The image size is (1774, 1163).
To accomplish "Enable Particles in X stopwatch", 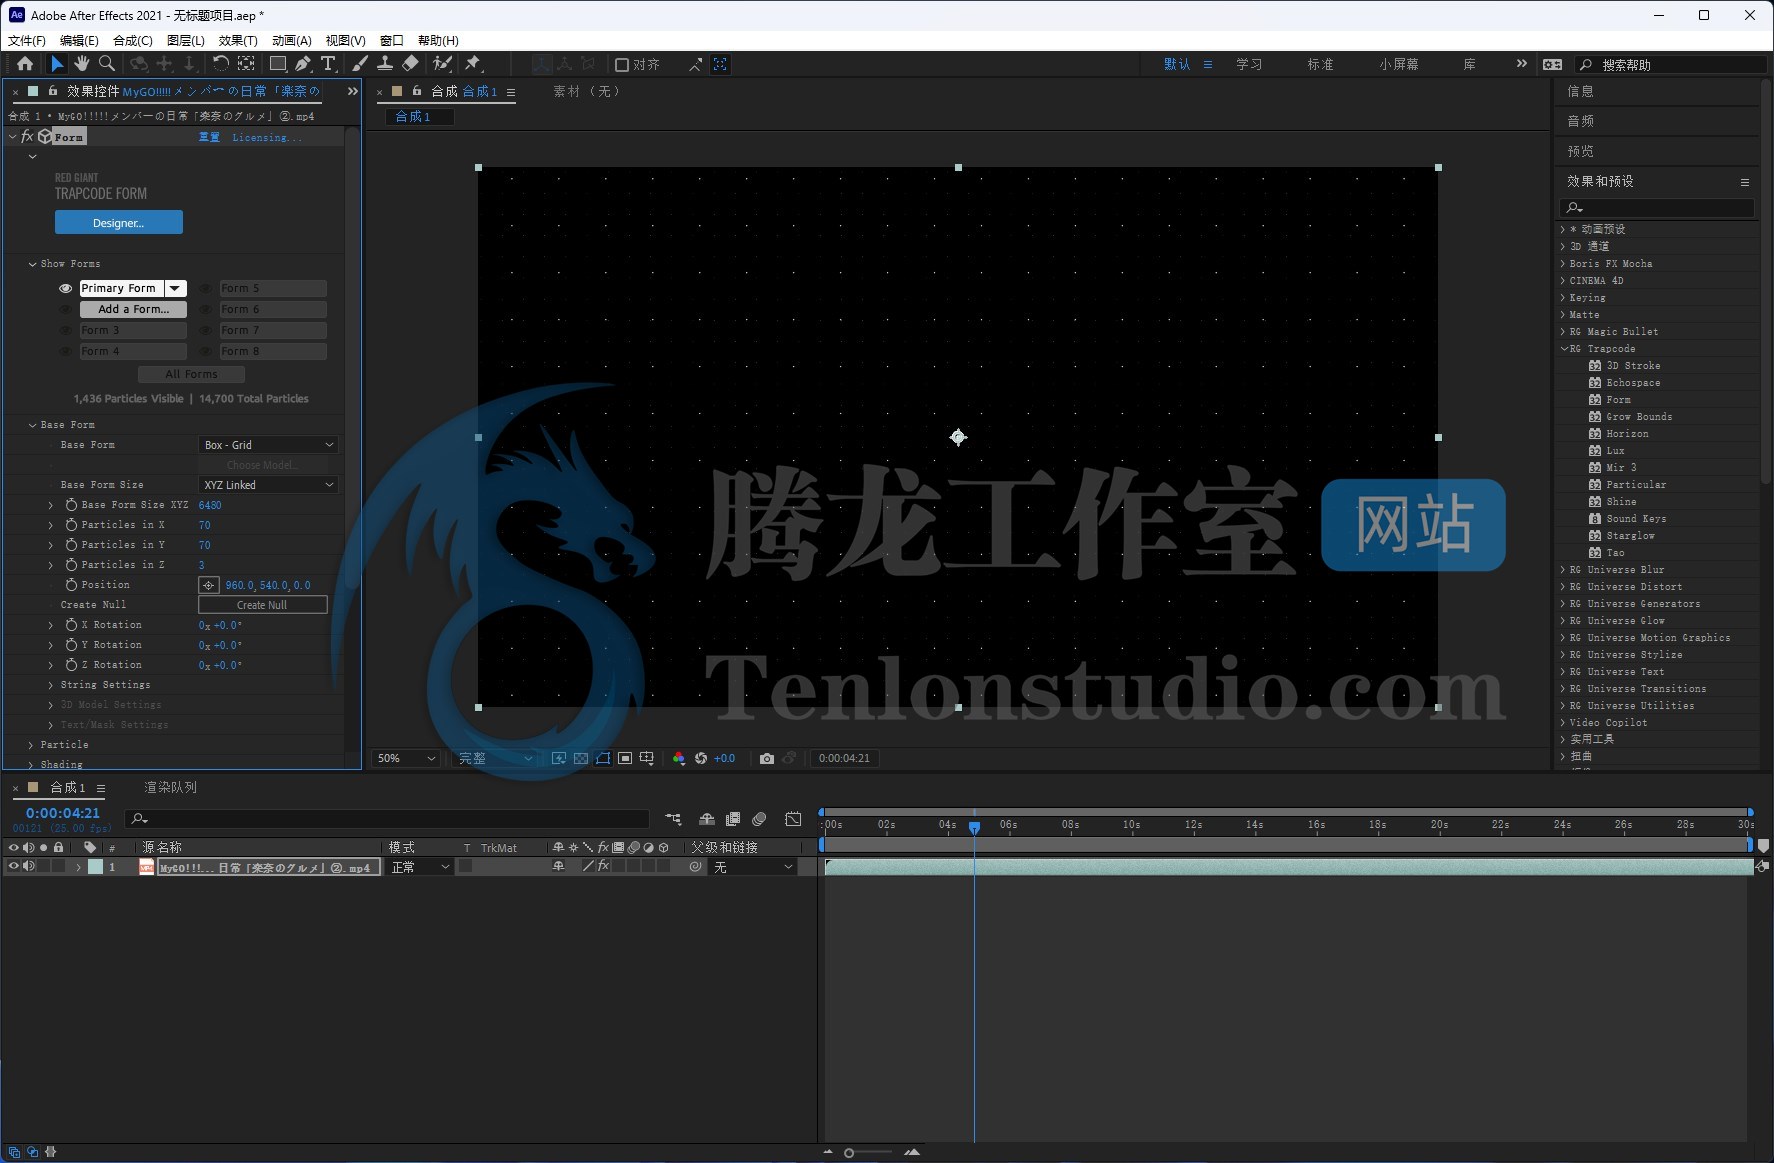I will coord(71,525).
